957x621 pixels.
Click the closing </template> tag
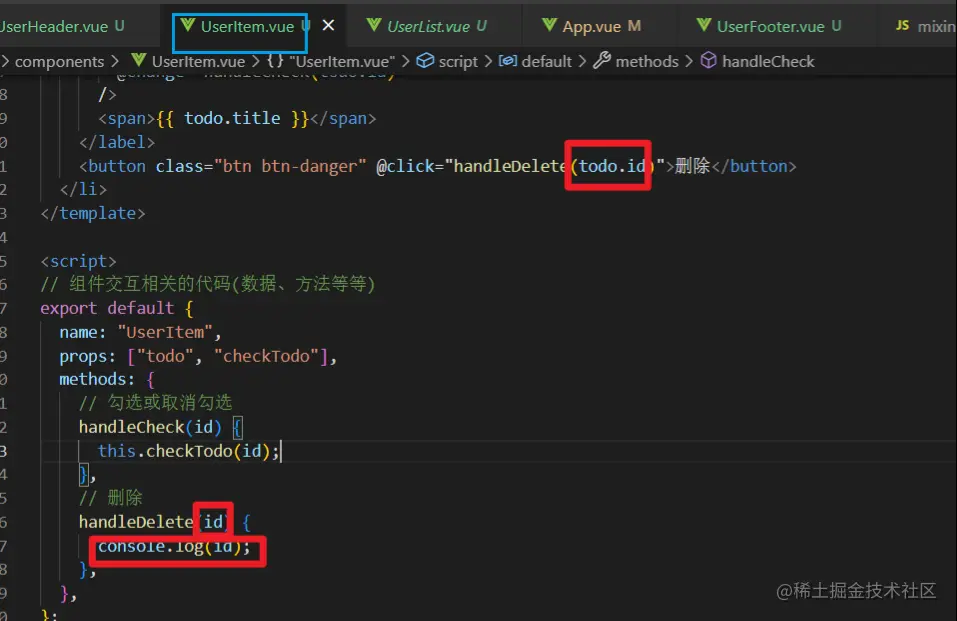(93, 213)
